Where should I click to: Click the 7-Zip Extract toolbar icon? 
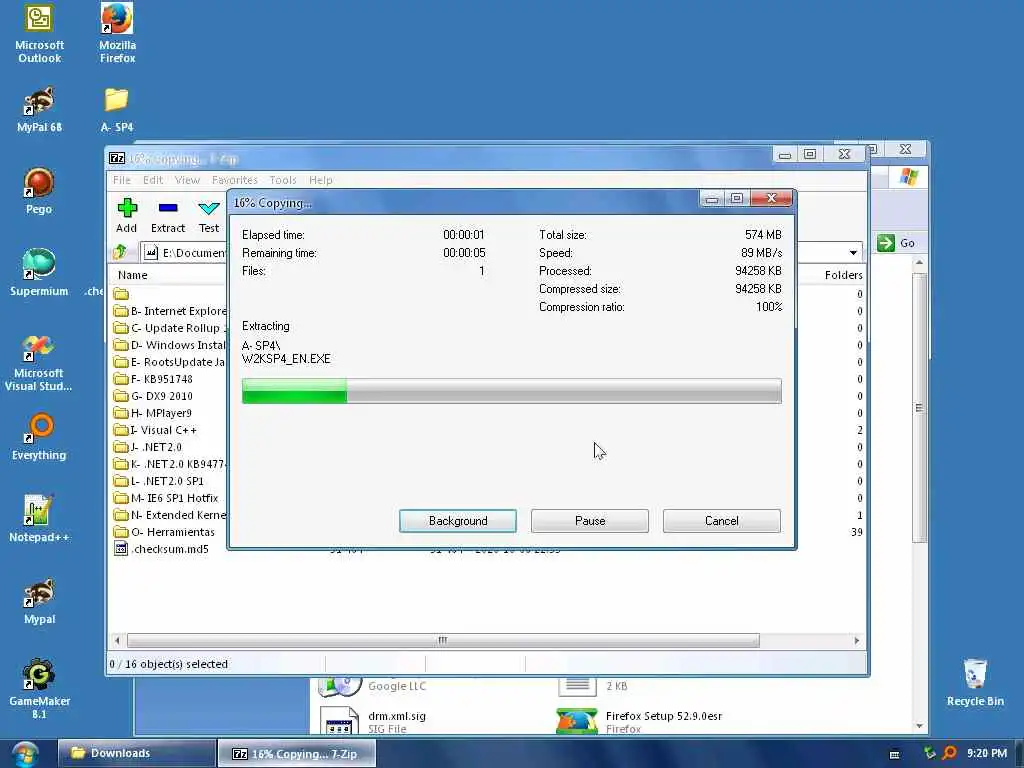pyautogui.click(x=168, y=216)
